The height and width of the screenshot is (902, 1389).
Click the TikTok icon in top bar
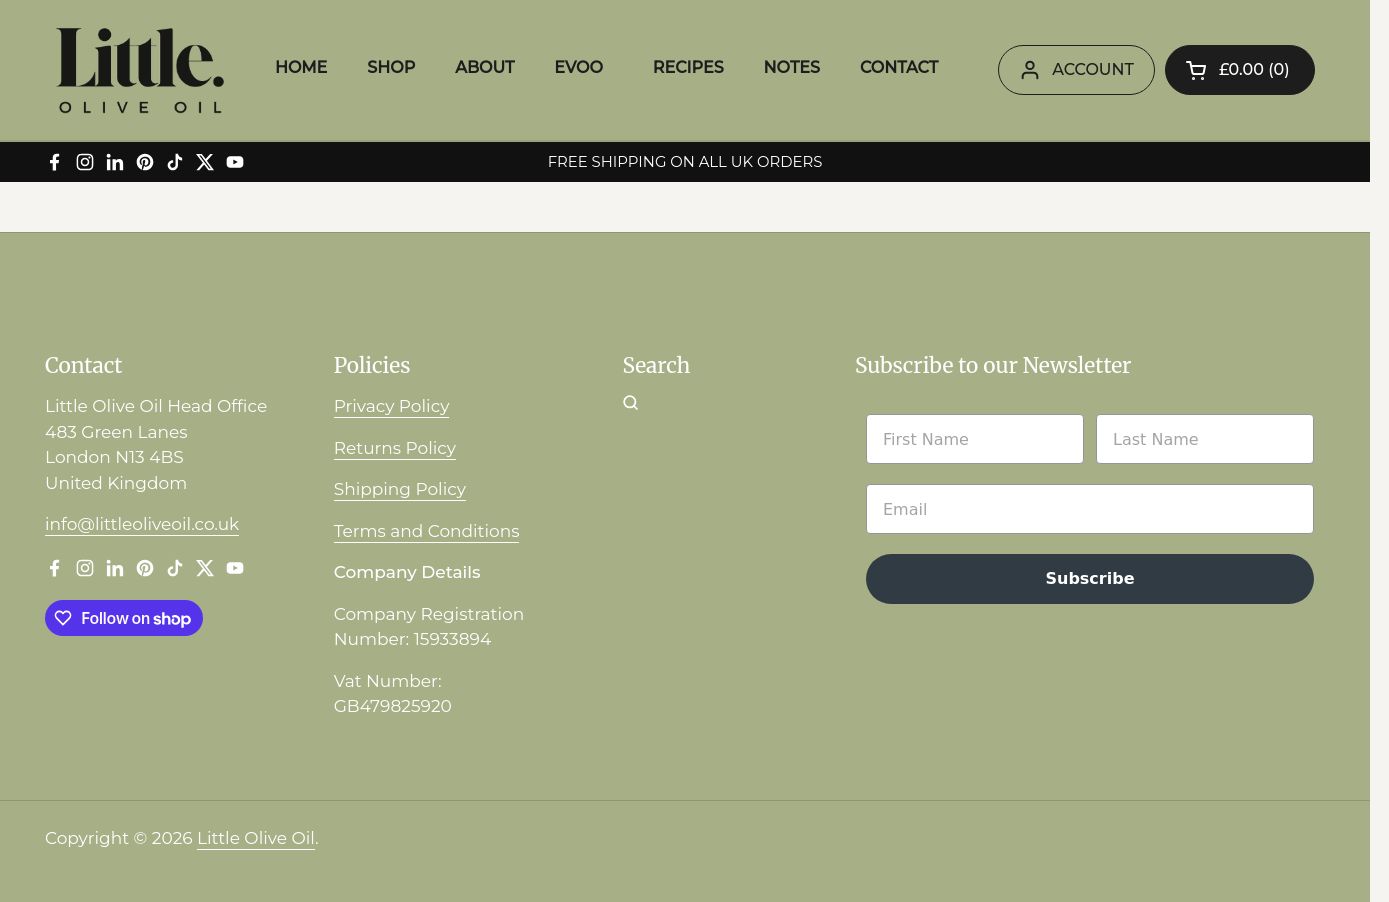[x=175, y=162]
